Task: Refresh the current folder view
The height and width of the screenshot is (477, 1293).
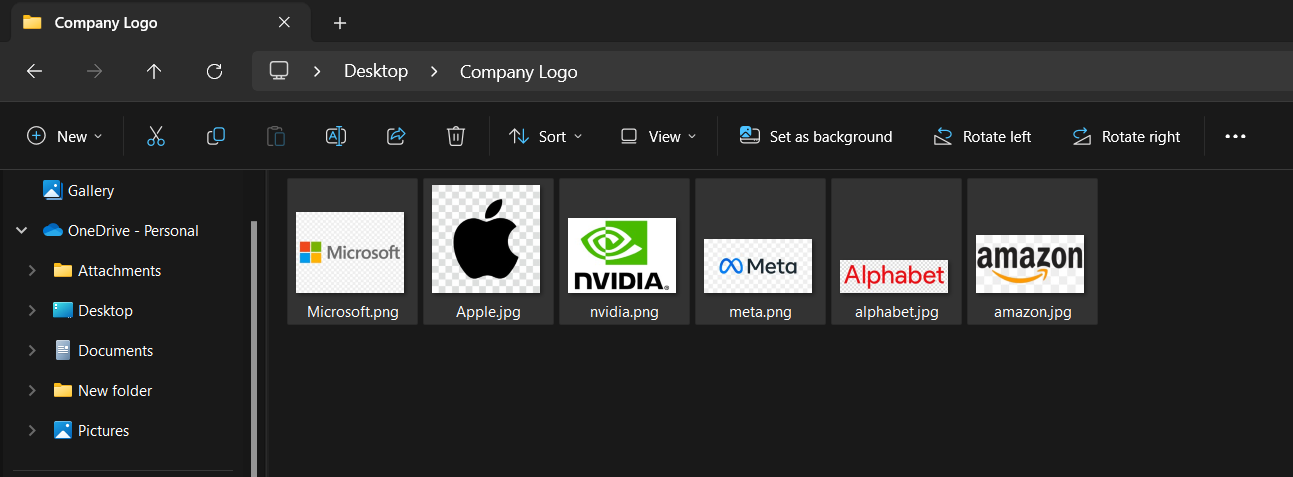Action: click(x=214, y=71)
